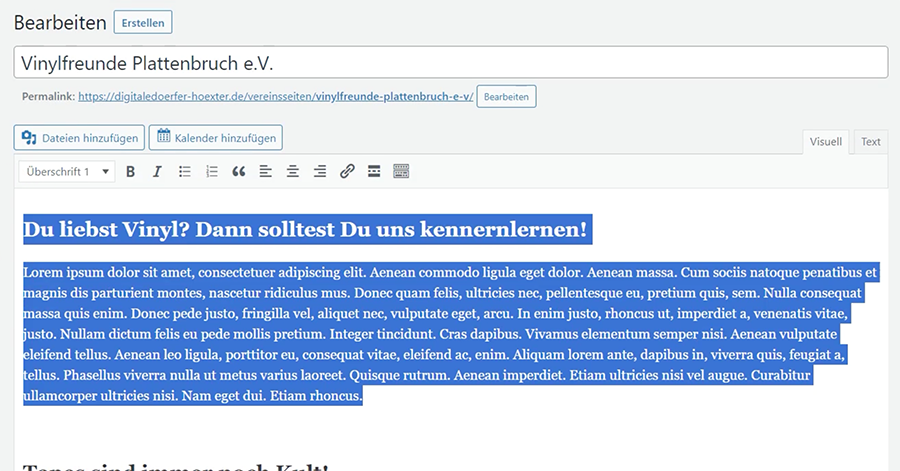The height and width of the screenshot is (471, 900).
Task: Click Dateien hinzufügen button
Action: 79,137
